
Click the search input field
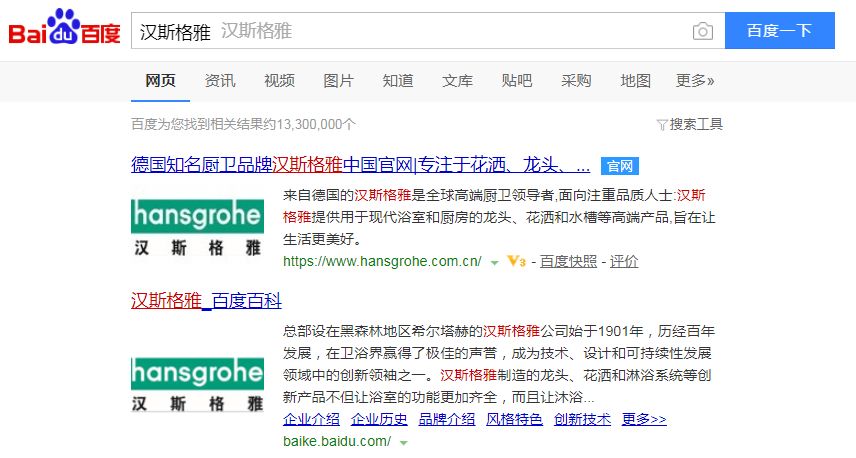click(x=410, y=31)
